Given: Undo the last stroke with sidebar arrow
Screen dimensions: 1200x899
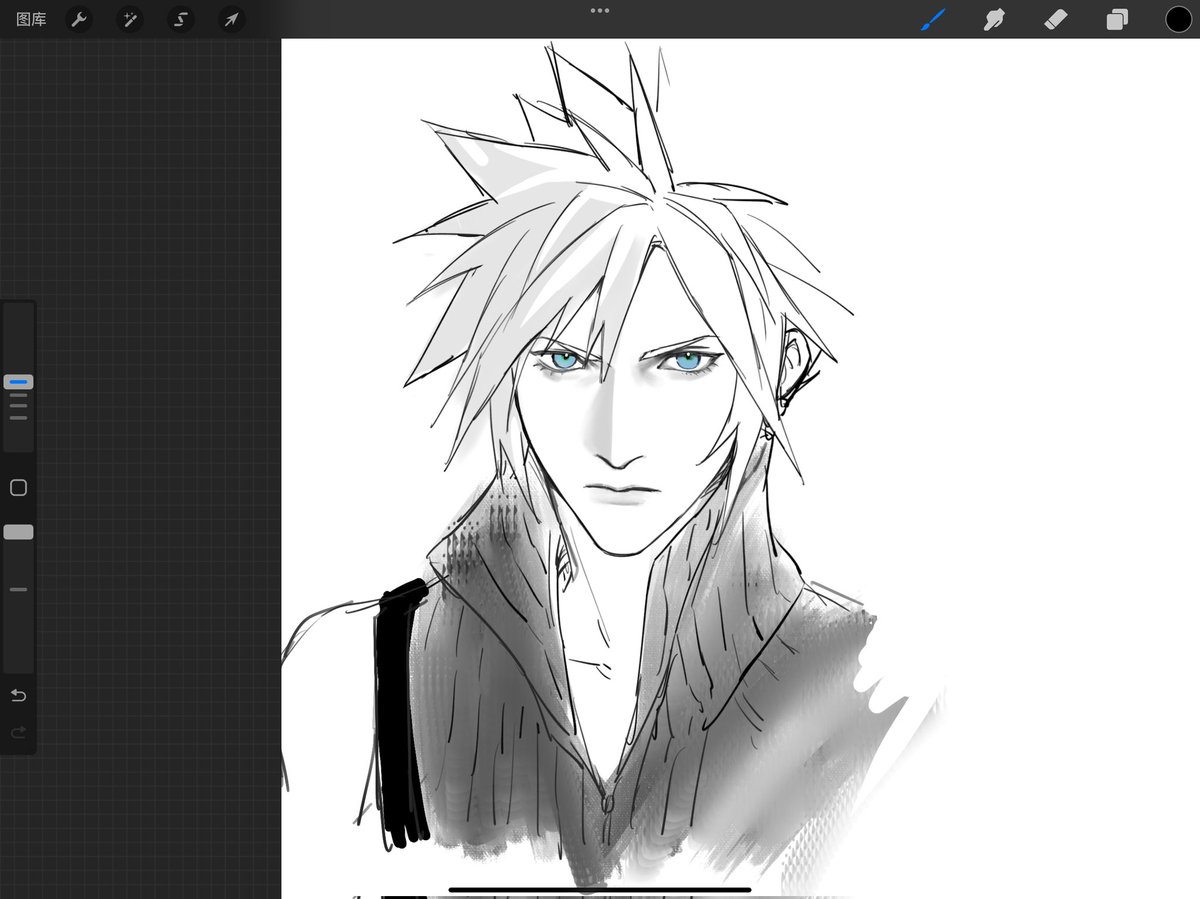Looking at the screenshot, I should (x=18, y=695).
